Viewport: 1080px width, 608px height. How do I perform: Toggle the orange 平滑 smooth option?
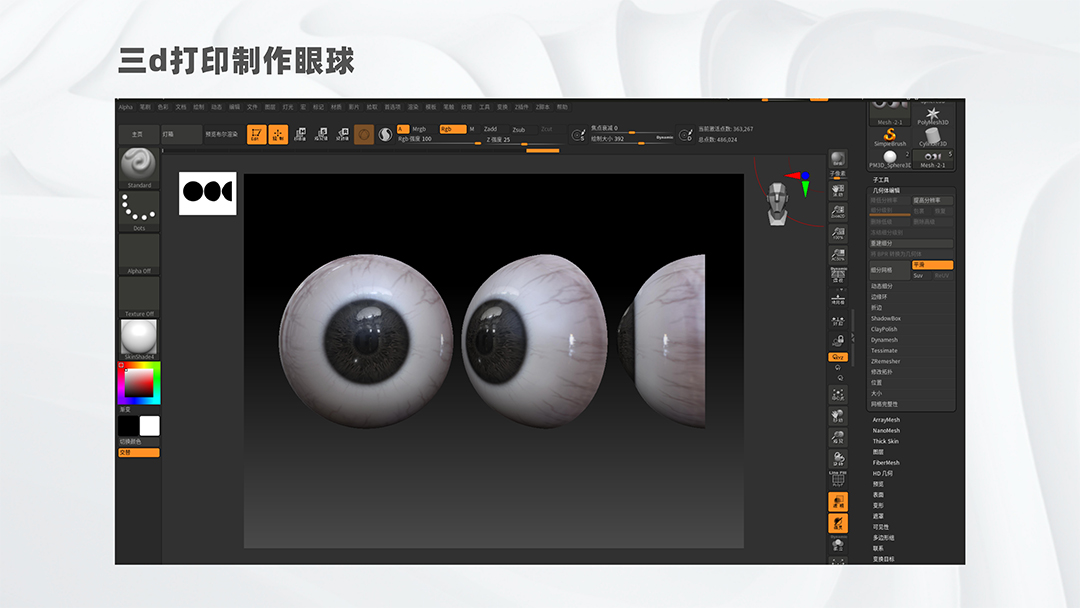[932, 265]
